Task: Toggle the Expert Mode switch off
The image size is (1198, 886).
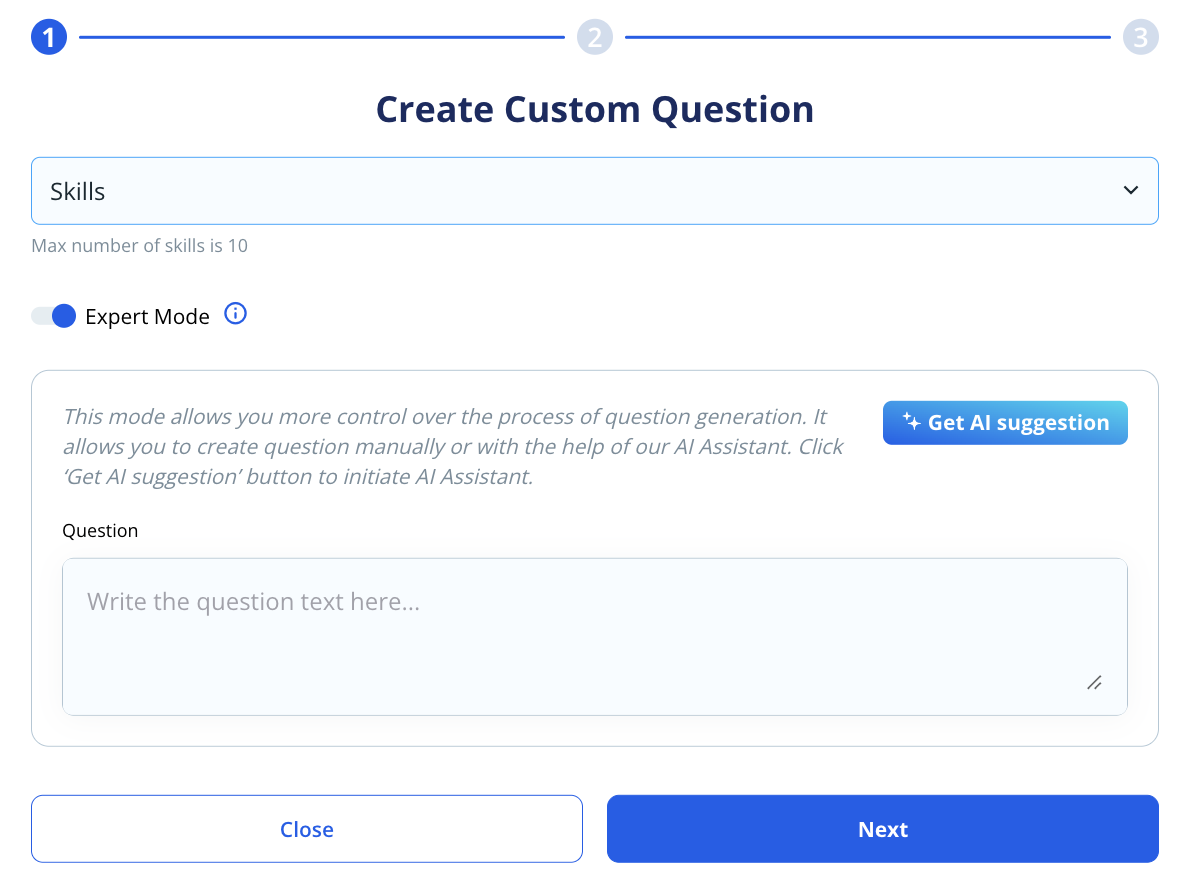Action: tap(53, 315)
